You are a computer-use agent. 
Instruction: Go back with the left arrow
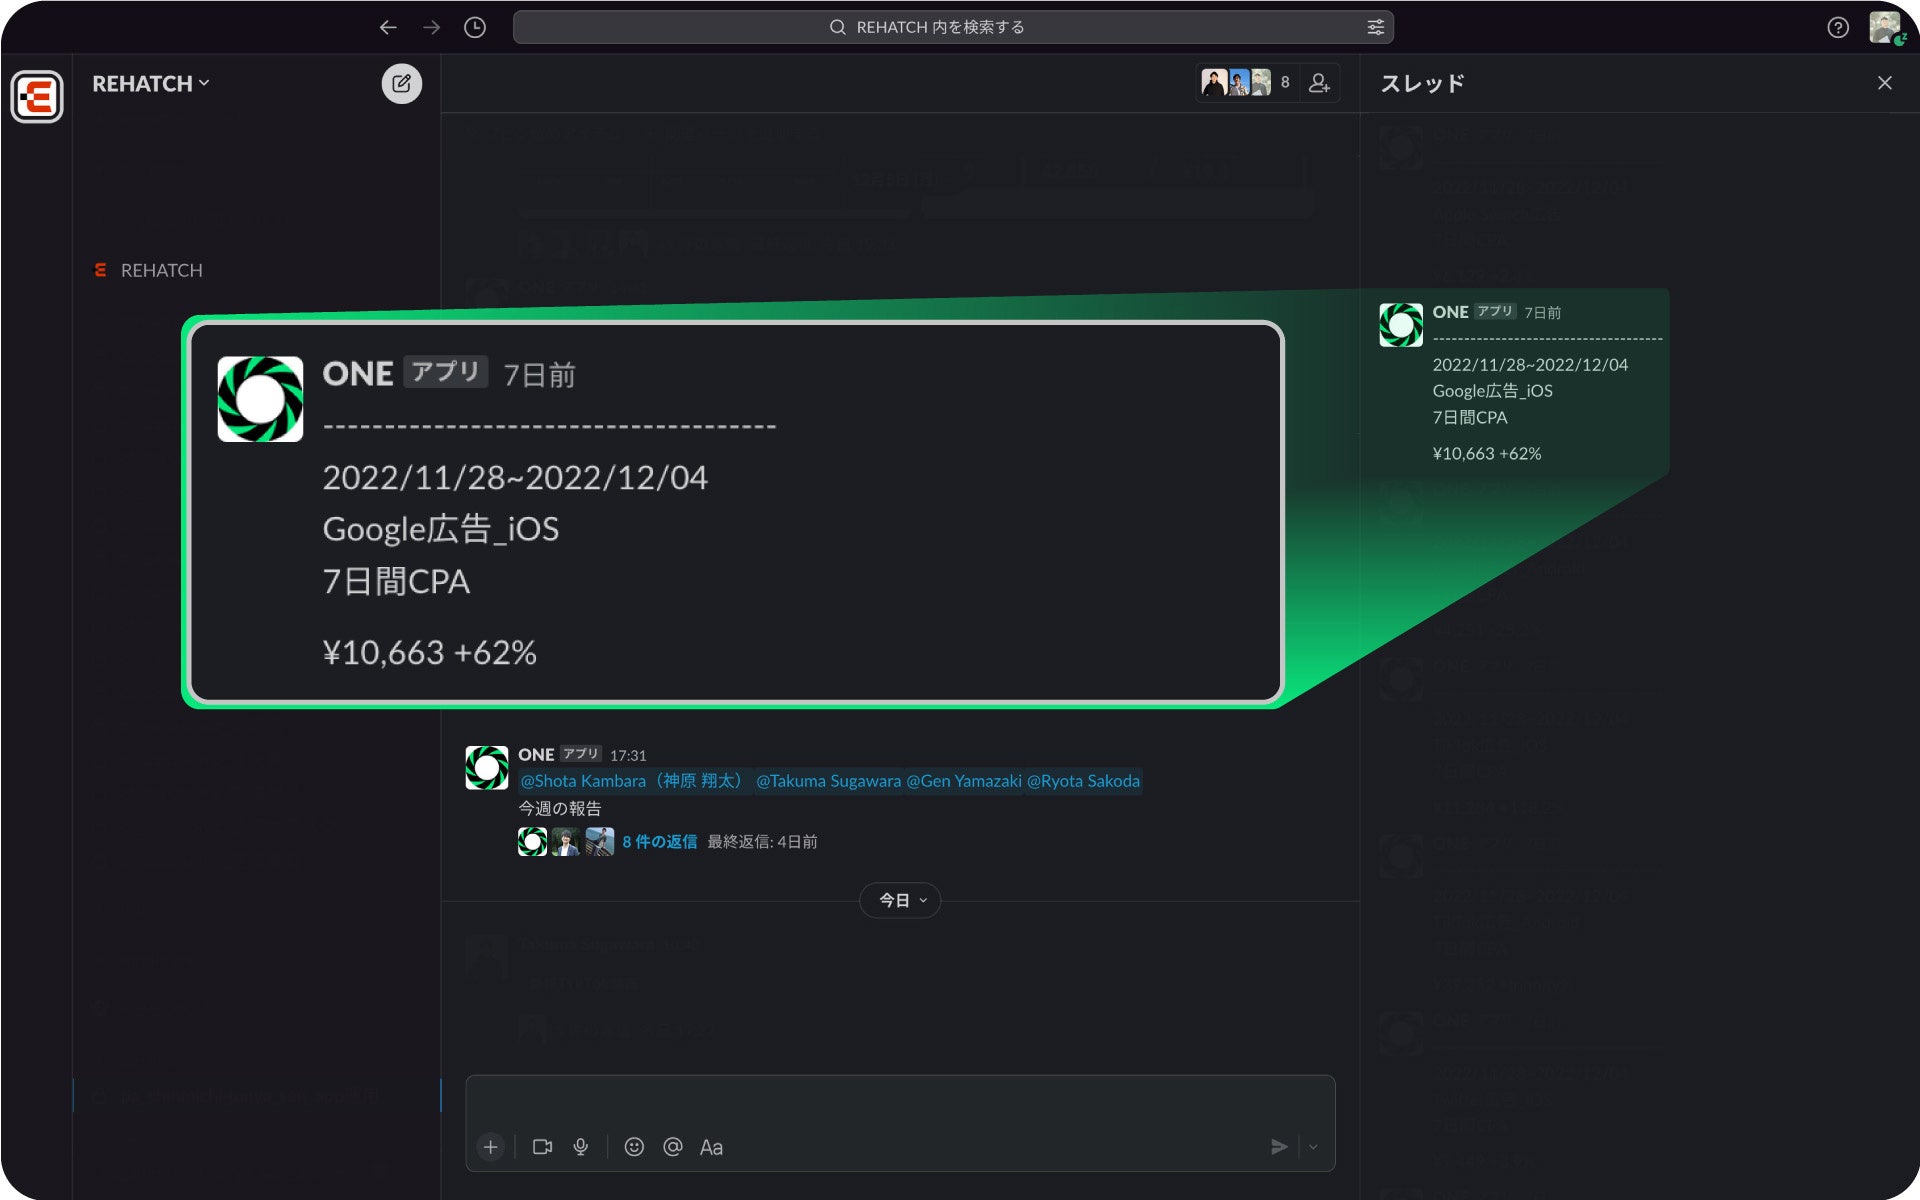point(388,28)
